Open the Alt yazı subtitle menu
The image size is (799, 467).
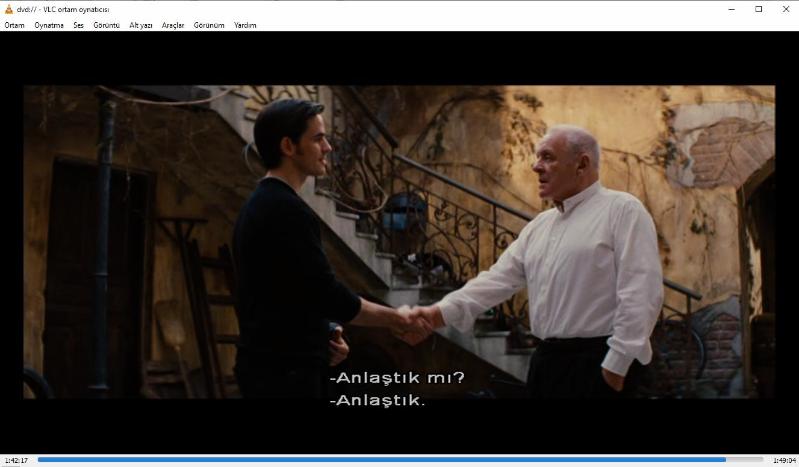141,25
